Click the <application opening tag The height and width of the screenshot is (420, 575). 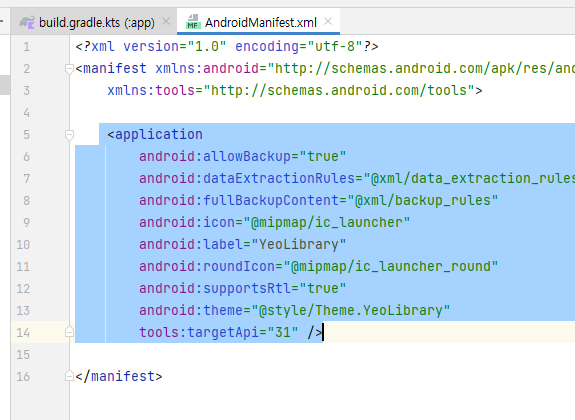point(155,135)
